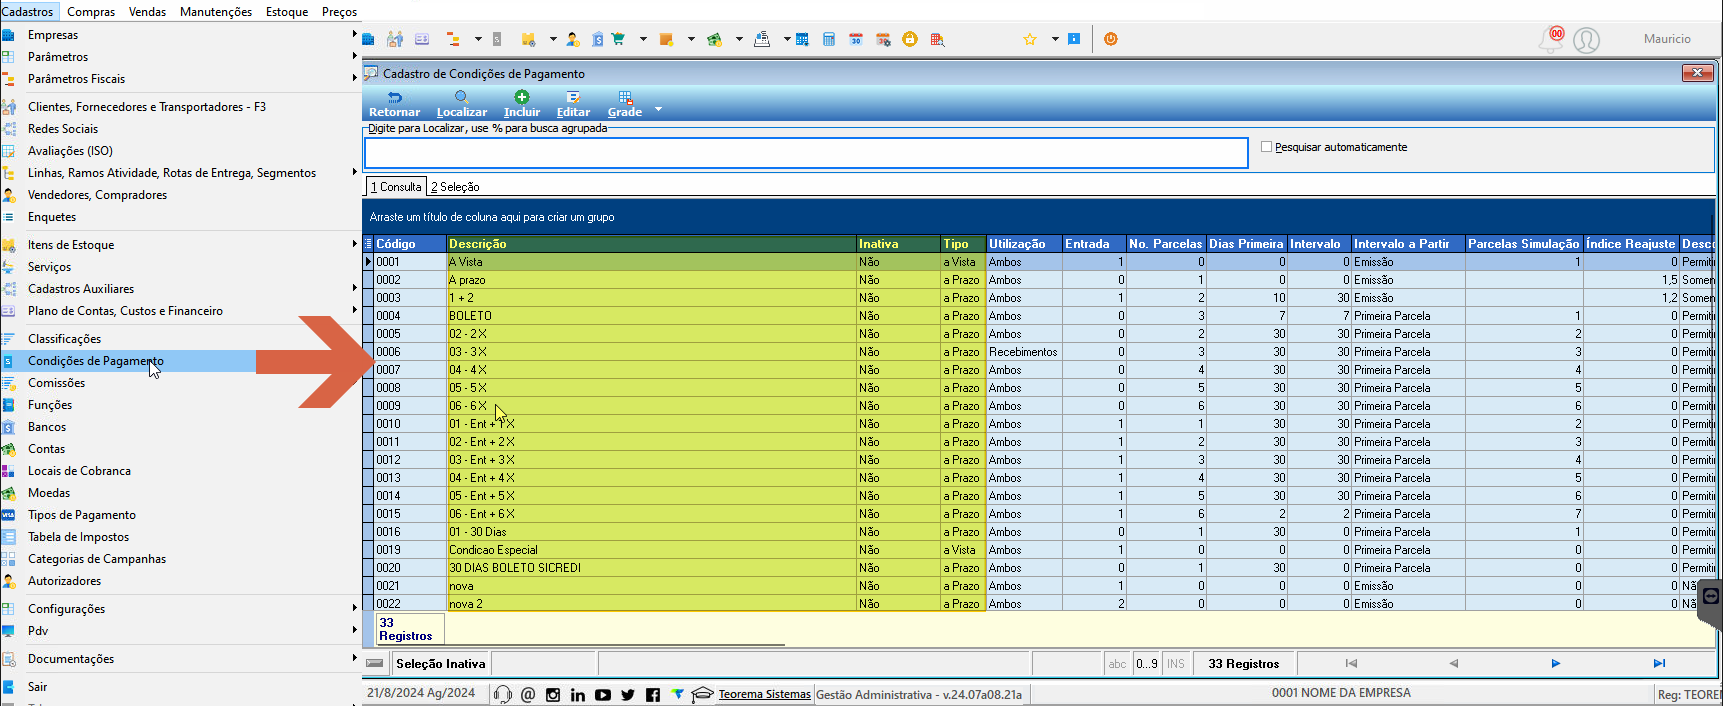This screenshot has width=1723, height=706.
Task: Click the orange power icon
Action: (x=1110, y=39)
